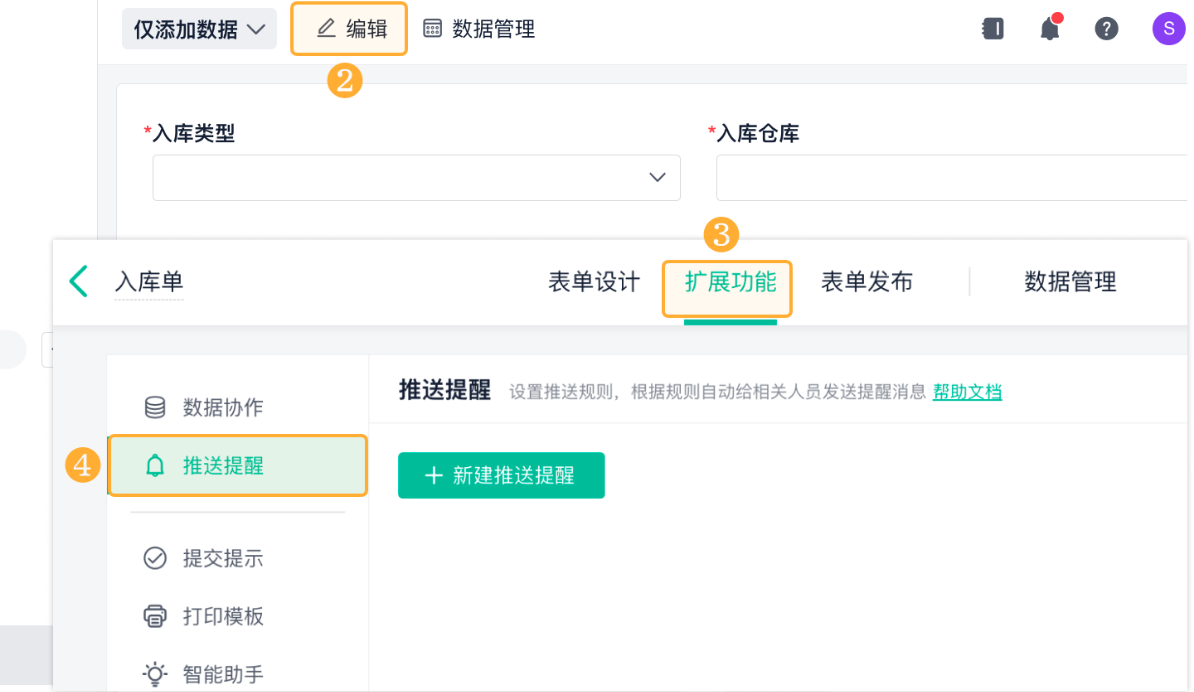Click the 编辑 button with pencil icon
The height and width of the screenshot is (692, 1194).
pyautogui.click(x=350, y=29)
